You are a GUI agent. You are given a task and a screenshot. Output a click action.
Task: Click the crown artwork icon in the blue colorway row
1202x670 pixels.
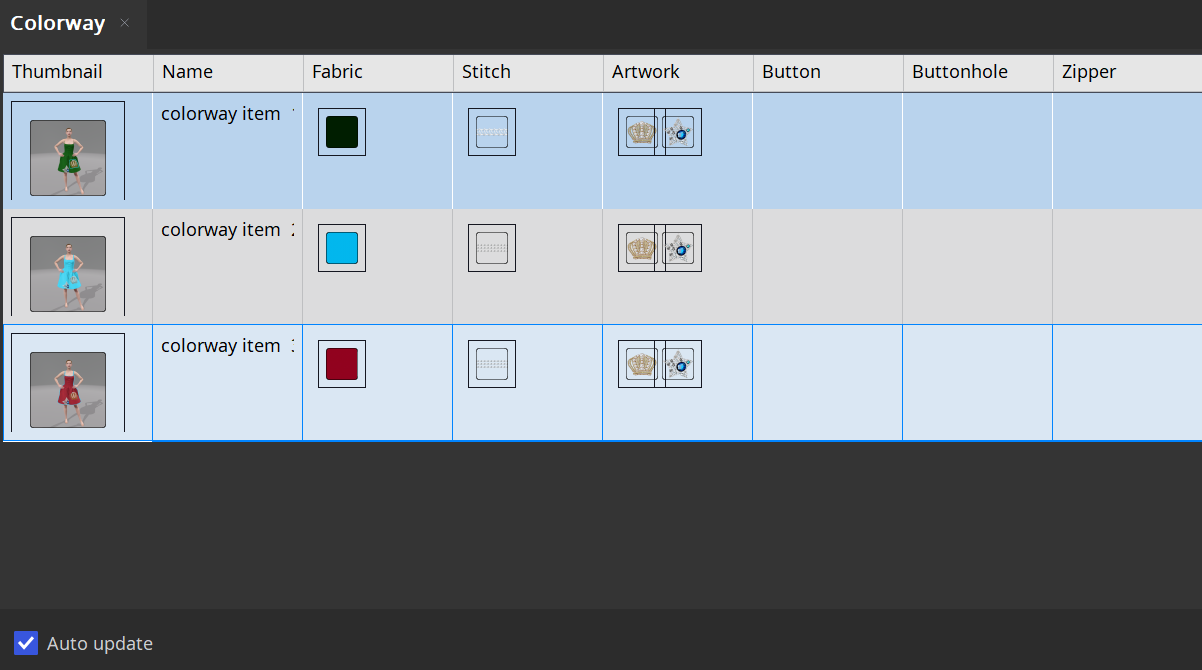pyautogui.click(x=641, y=248)
